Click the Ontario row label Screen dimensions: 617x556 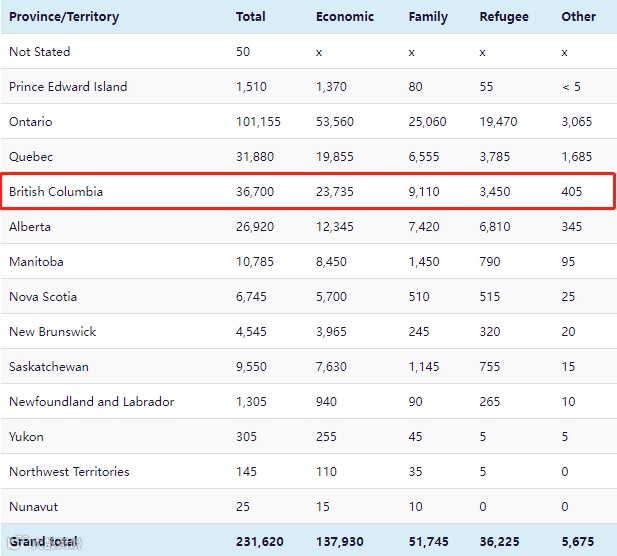[x=31, y=121]
